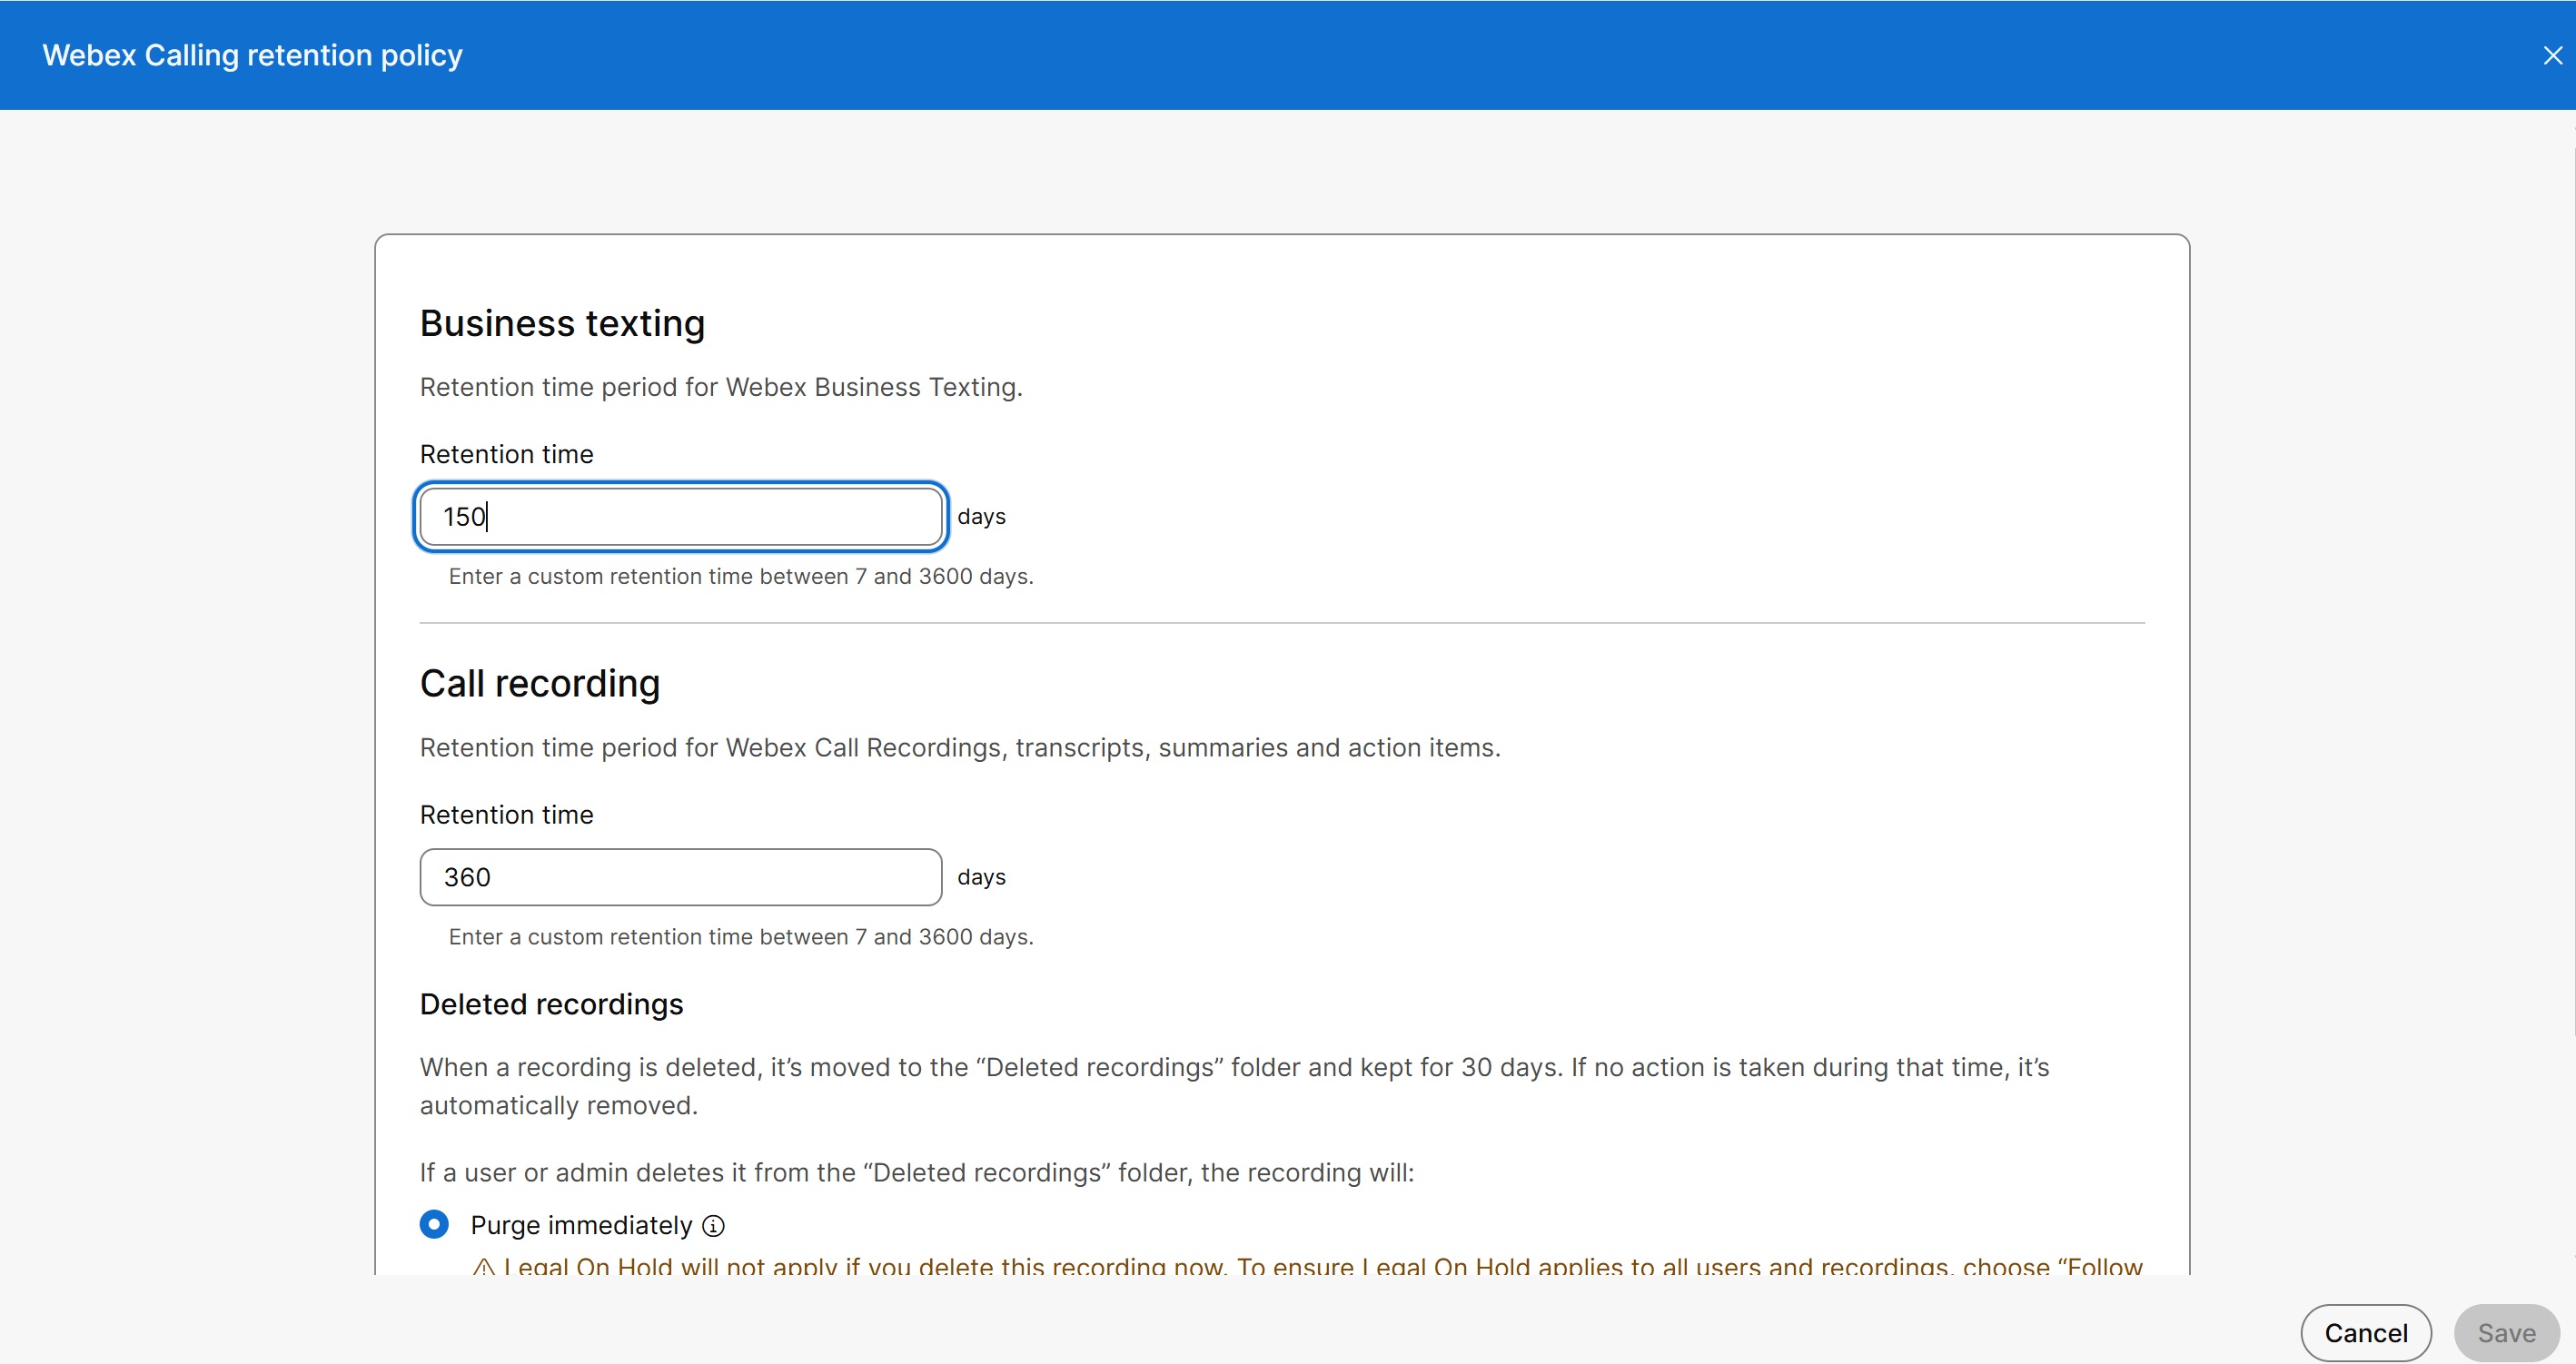Select the Call recording heading
This screenshot has height=1364, width=2576.
point(540,684)
